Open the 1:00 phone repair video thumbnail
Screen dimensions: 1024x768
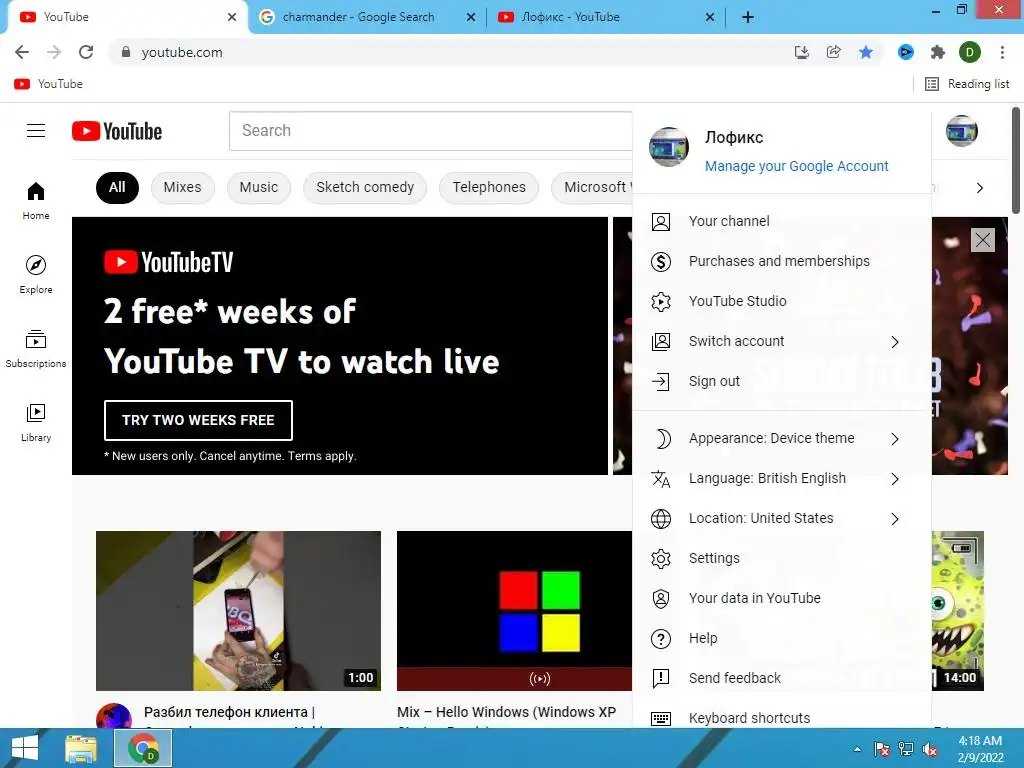pos(238,611)
